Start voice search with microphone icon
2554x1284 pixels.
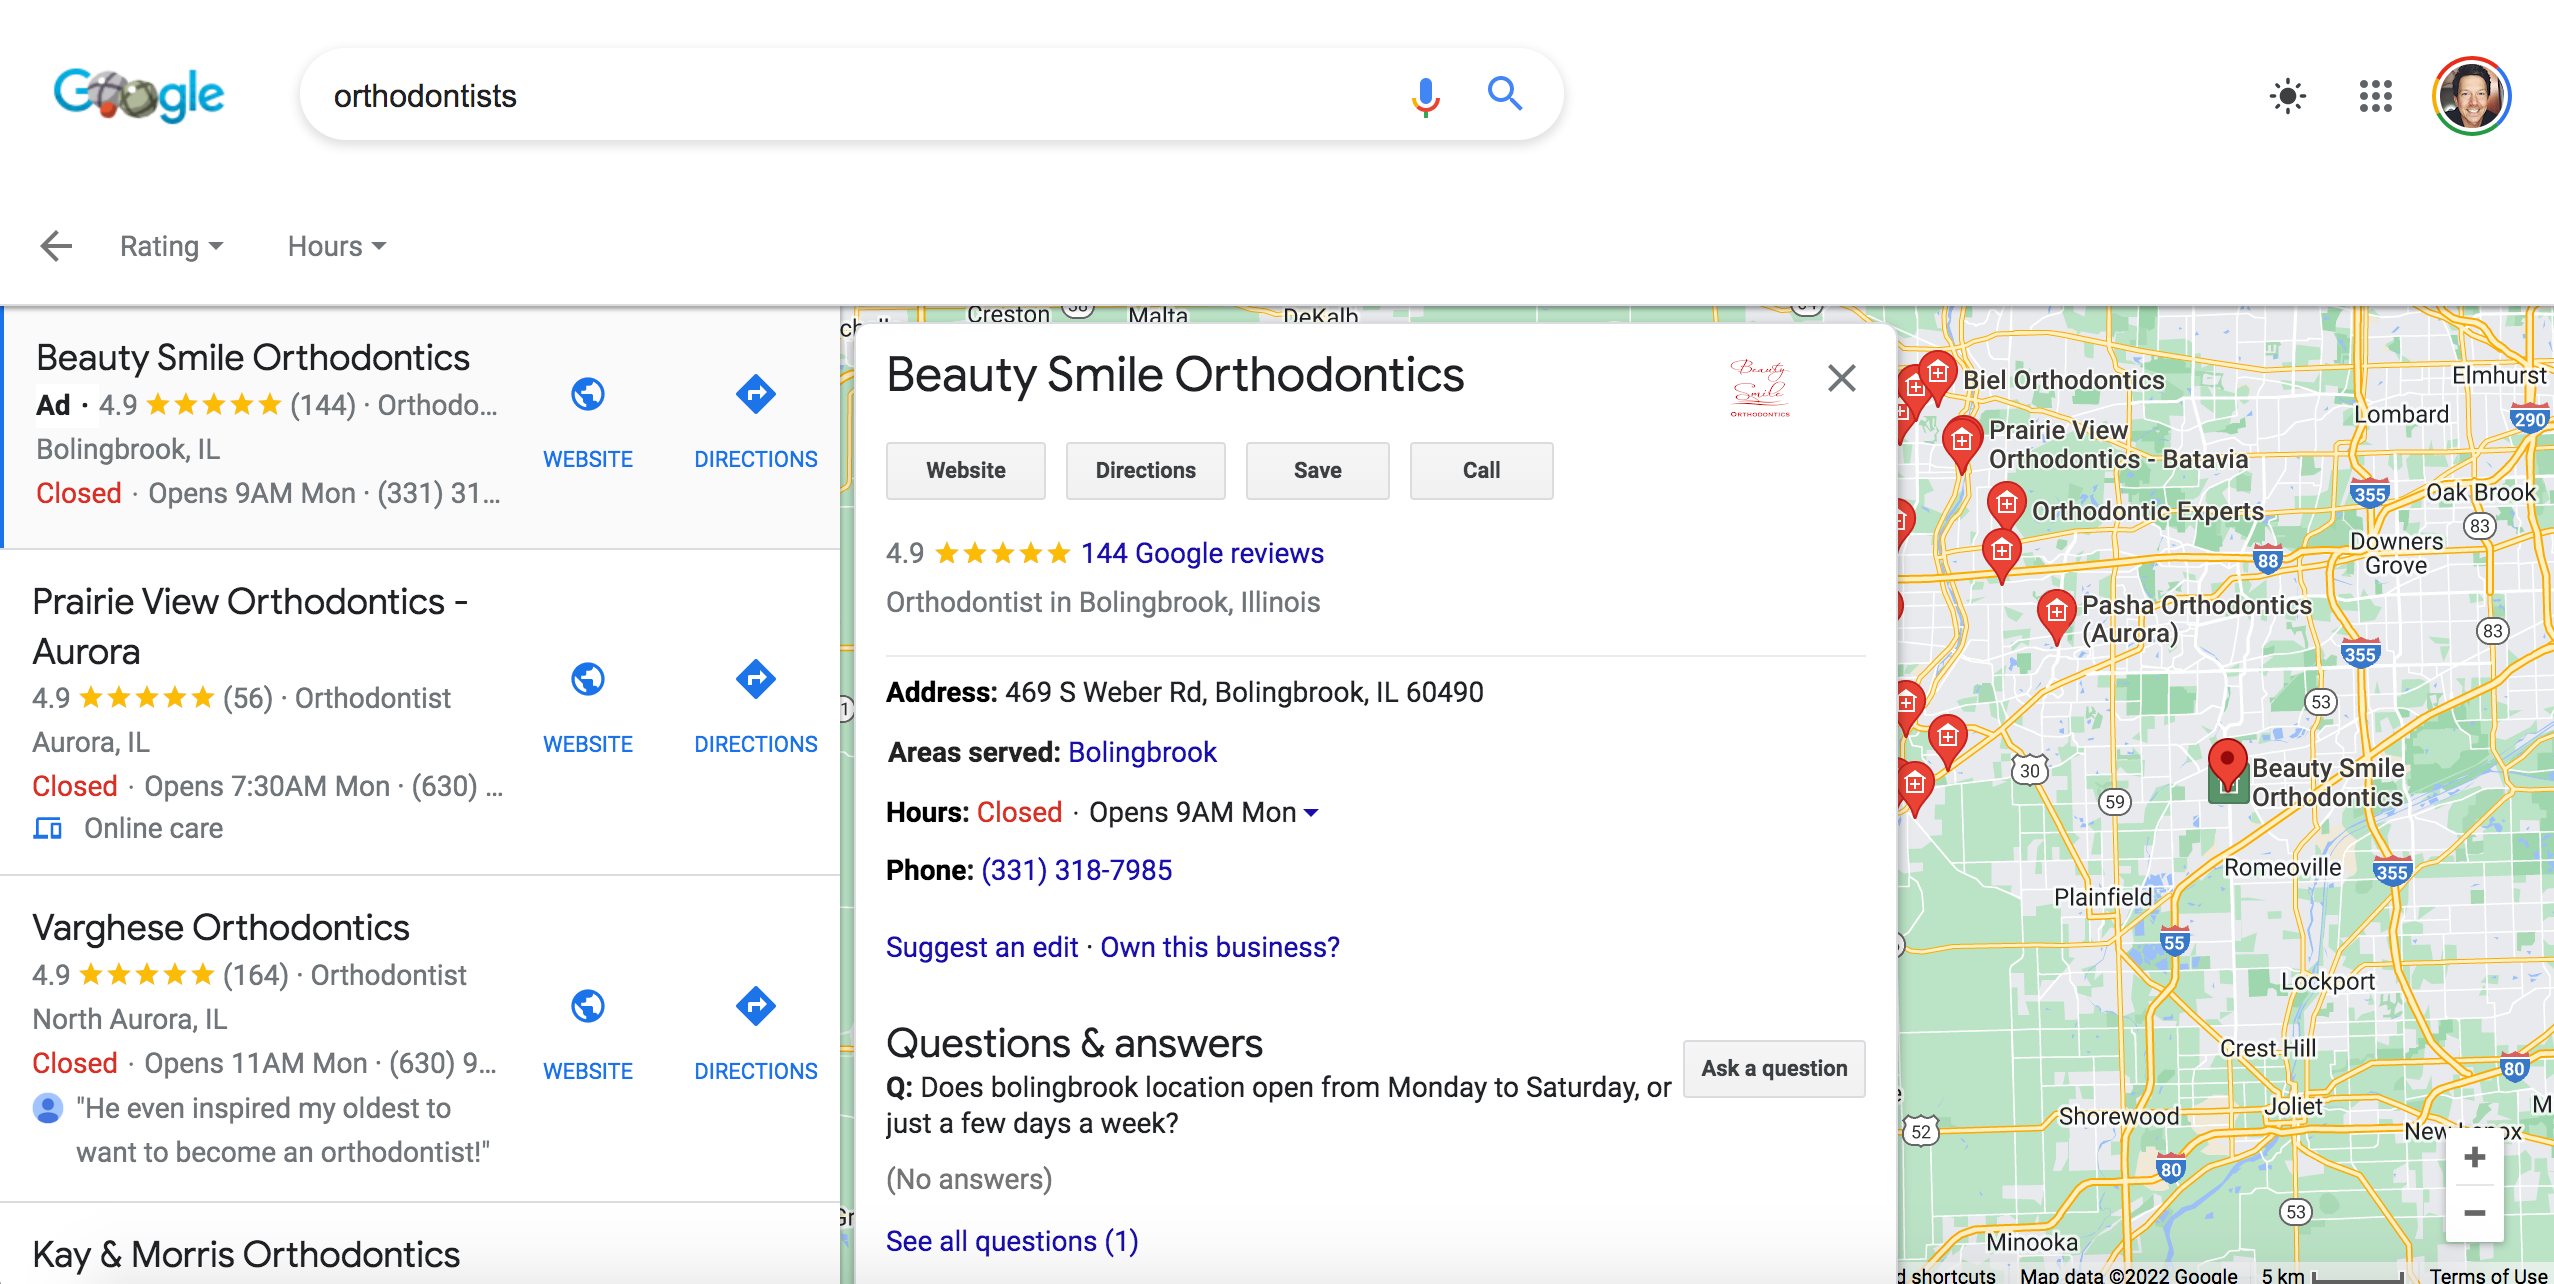1425,96
